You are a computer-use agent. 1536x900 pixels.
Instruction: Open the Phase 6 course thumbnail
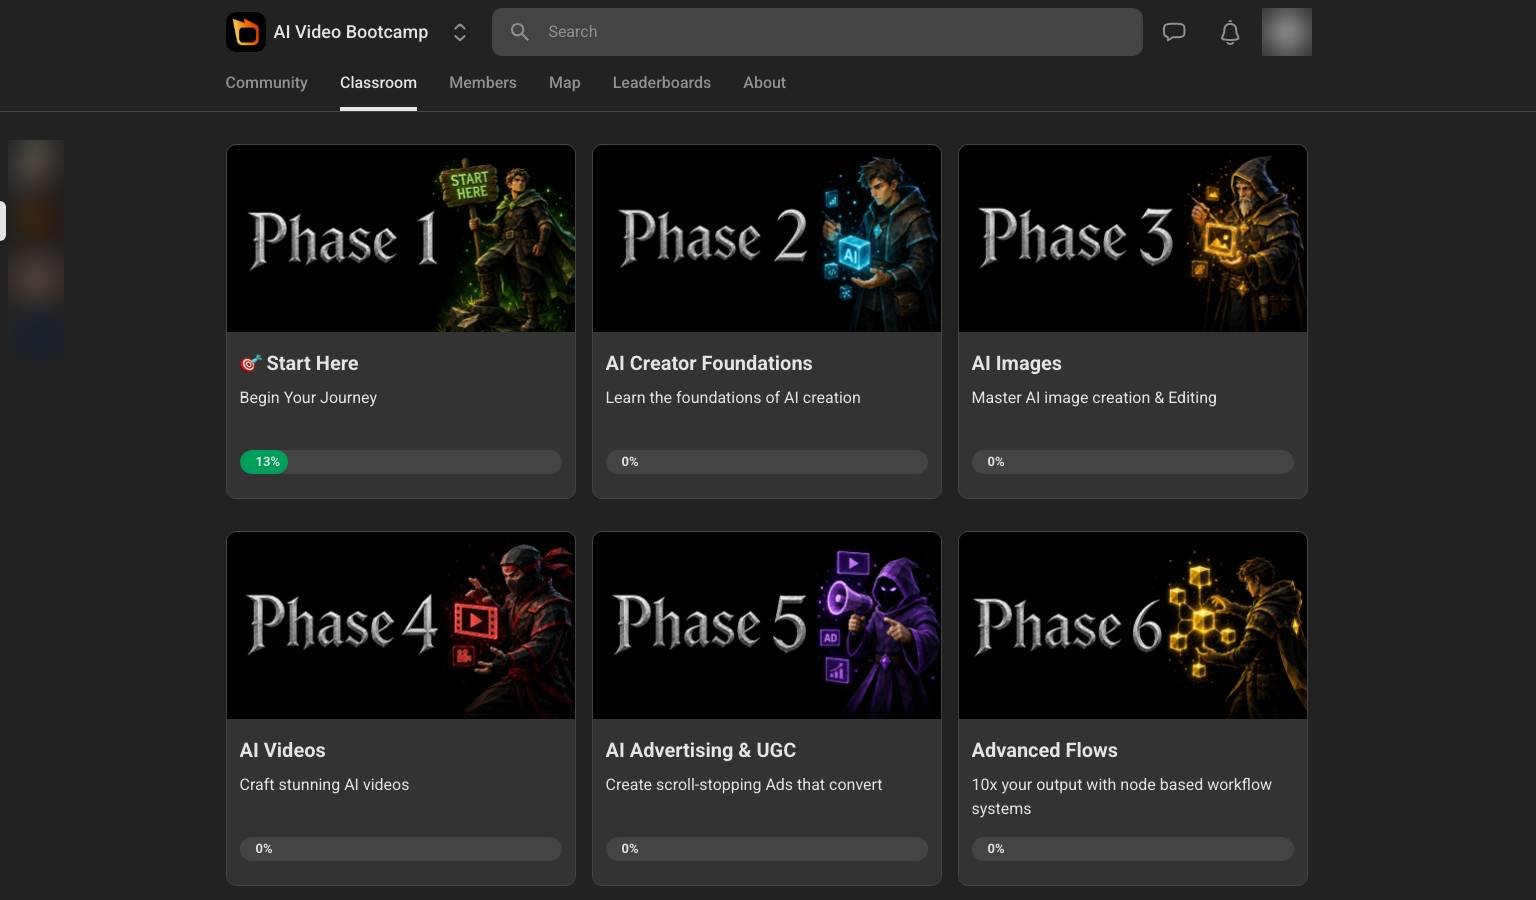[x=1133, y=626]
